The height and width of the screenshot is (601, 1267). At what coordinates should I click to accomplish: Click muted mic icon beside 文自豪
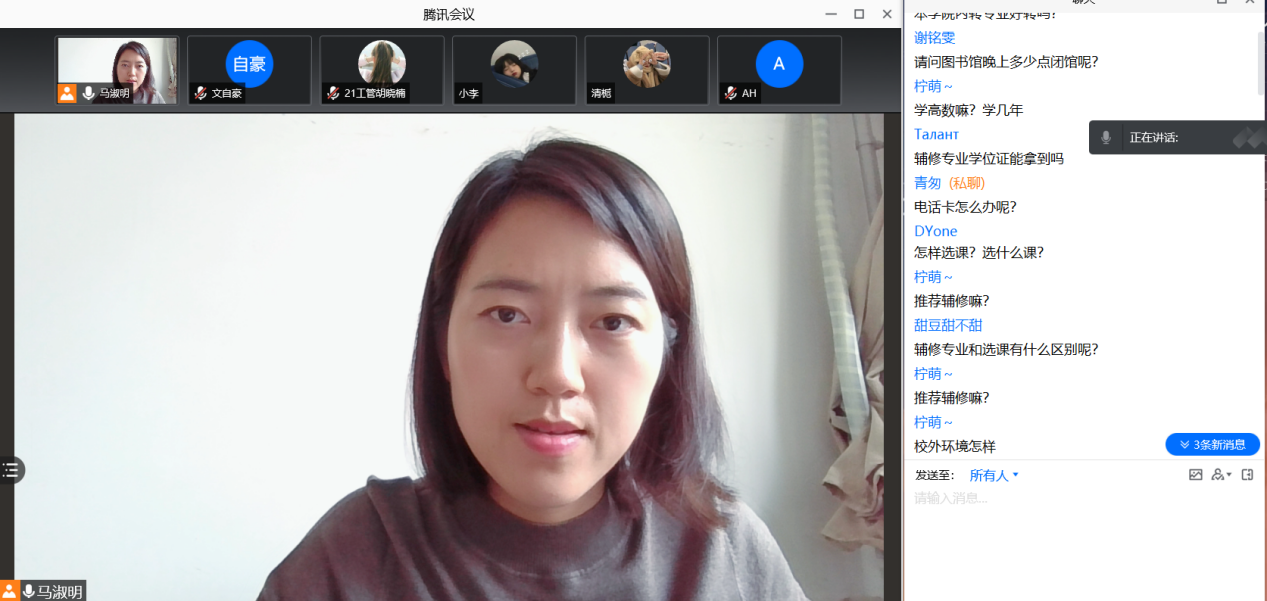(x=200, y=93)
